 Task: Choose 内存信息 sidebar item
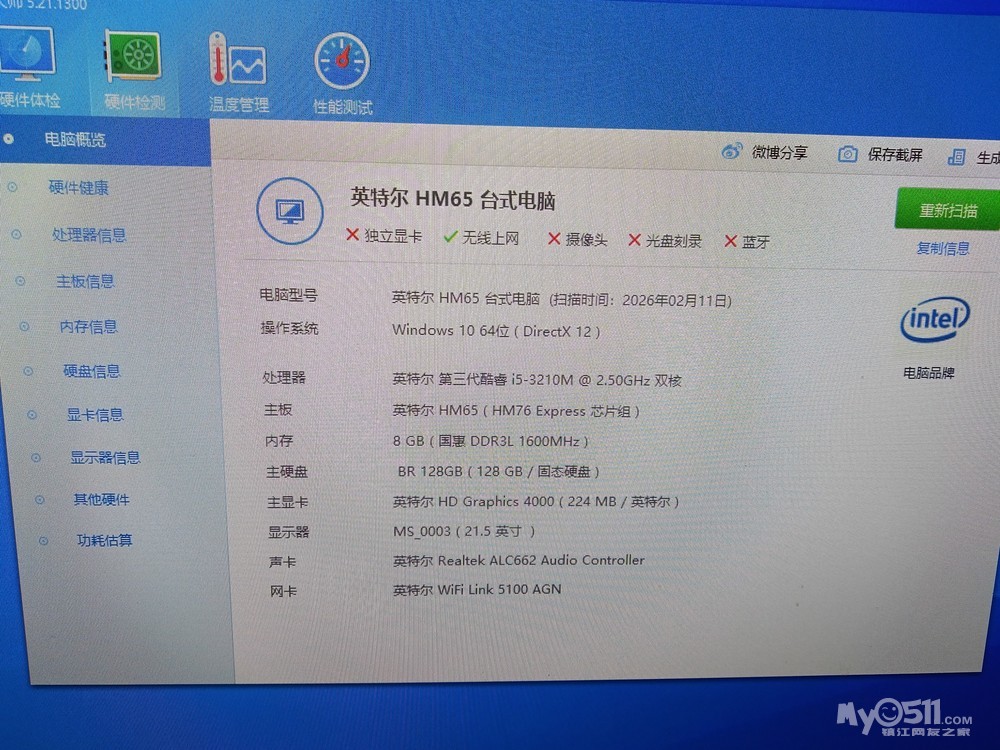click(88, 326)
